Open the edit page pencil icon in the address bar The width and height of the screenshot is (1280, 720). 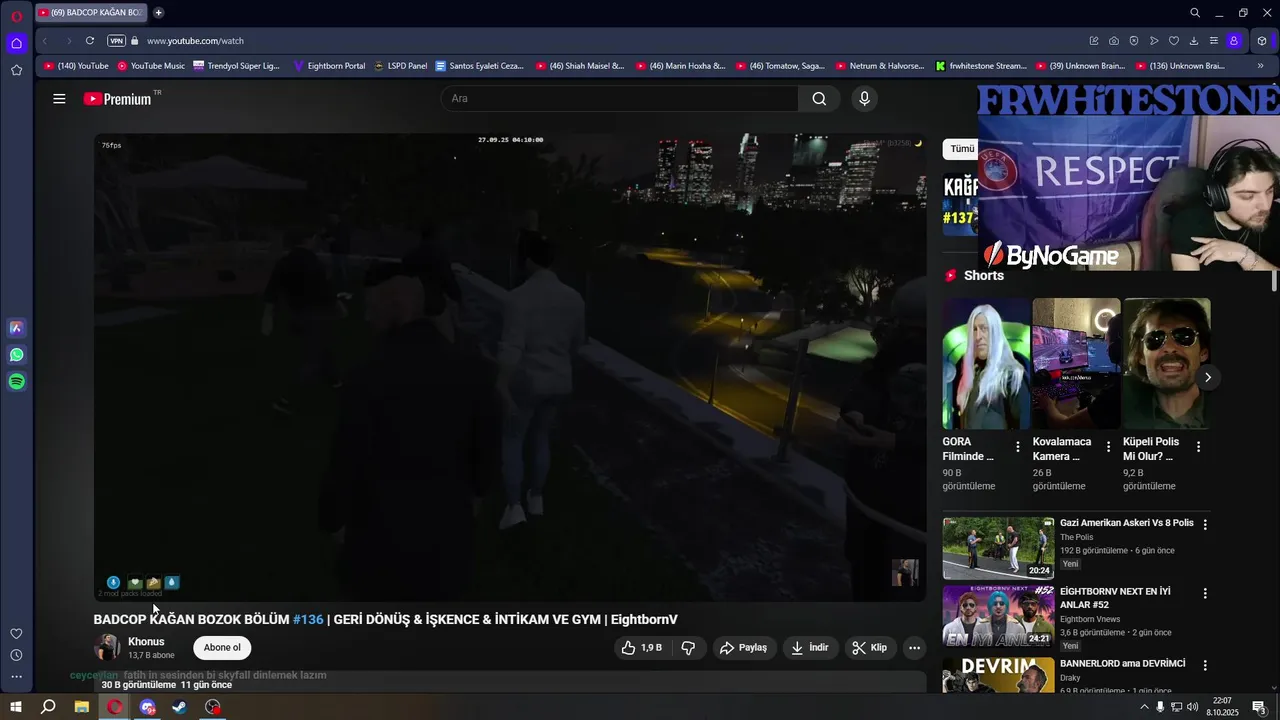(x=1094, y=41)
